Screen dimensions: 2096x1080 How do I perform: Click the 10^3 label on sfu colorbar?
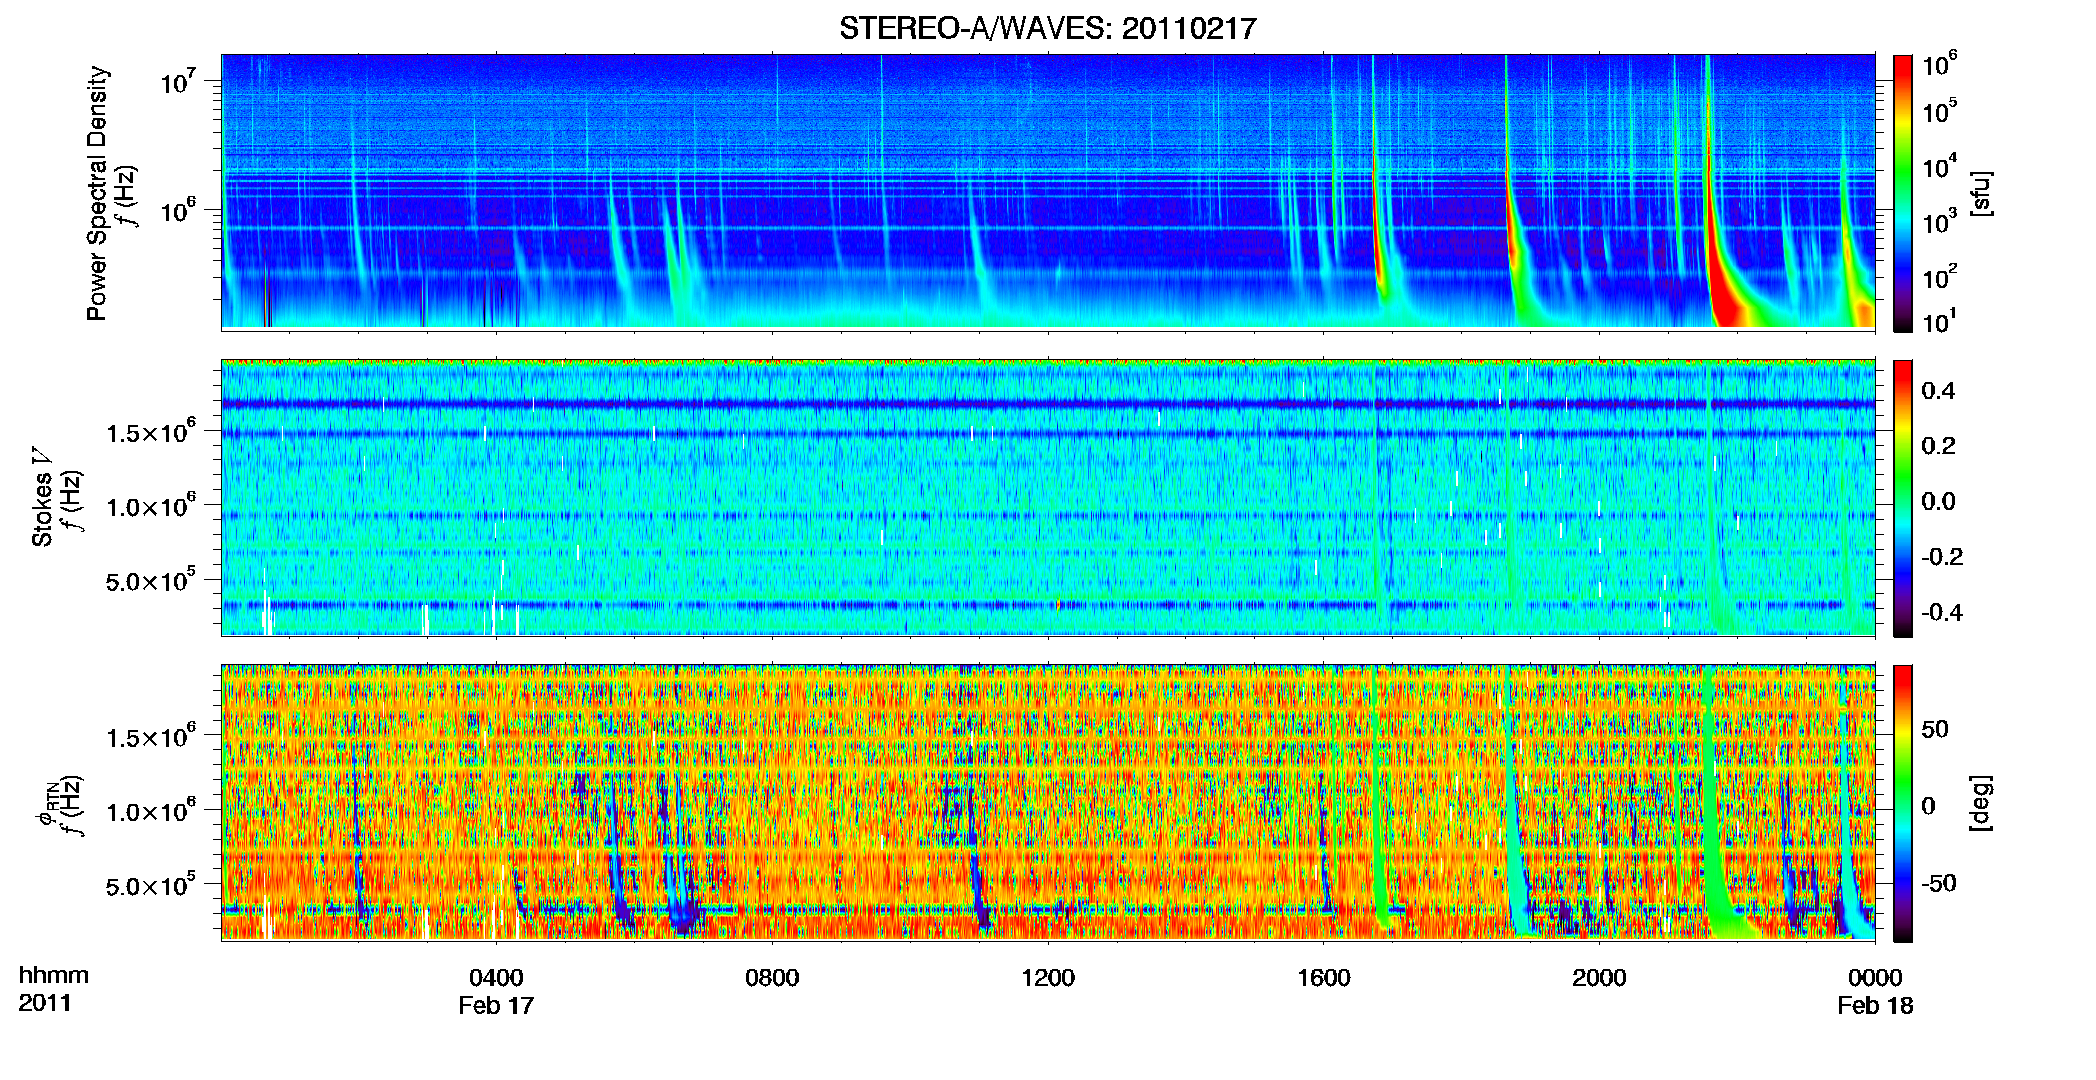tap(1940, 222)
